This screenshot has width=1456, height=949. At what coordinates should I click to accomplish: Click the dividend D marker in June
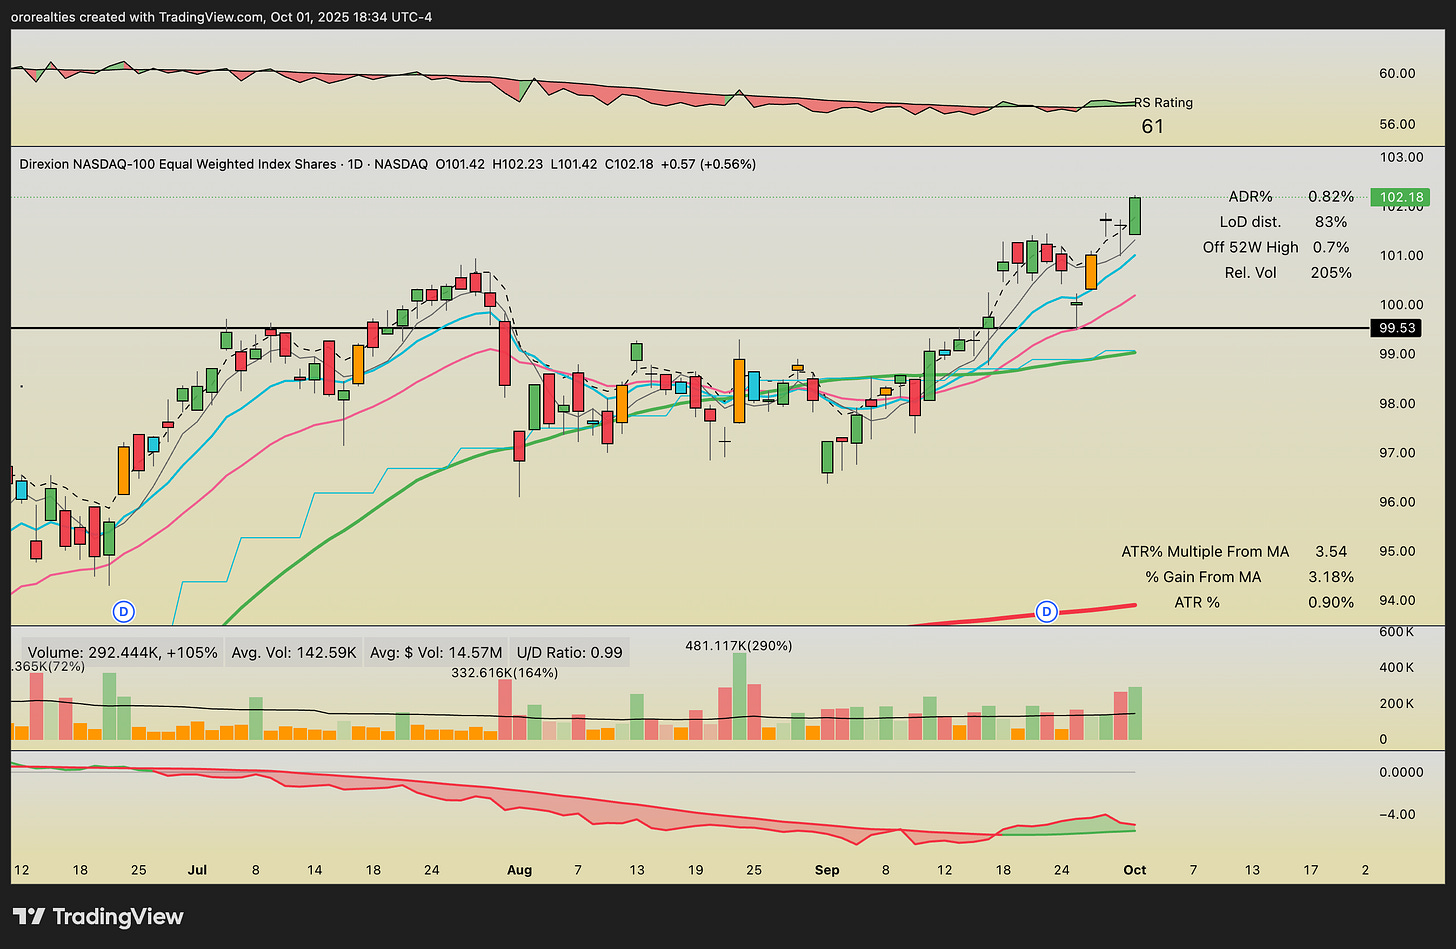tap(124, 610)
